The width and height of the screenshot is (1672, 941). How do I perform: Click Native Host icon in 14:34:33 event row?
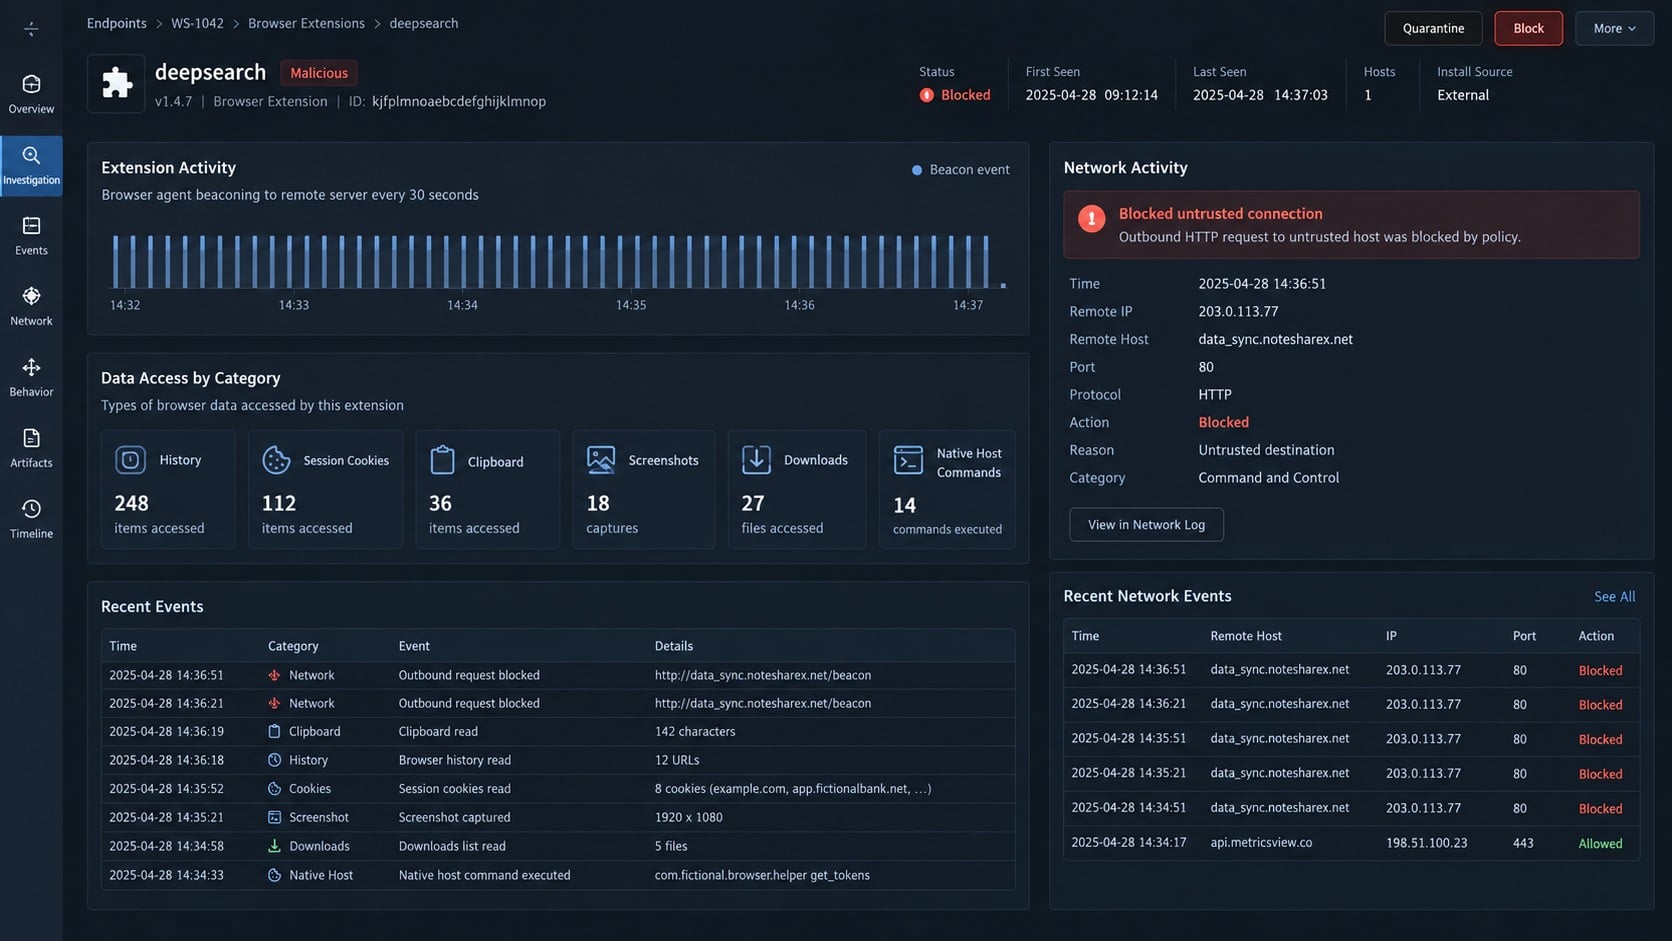[x=274, y=875]
